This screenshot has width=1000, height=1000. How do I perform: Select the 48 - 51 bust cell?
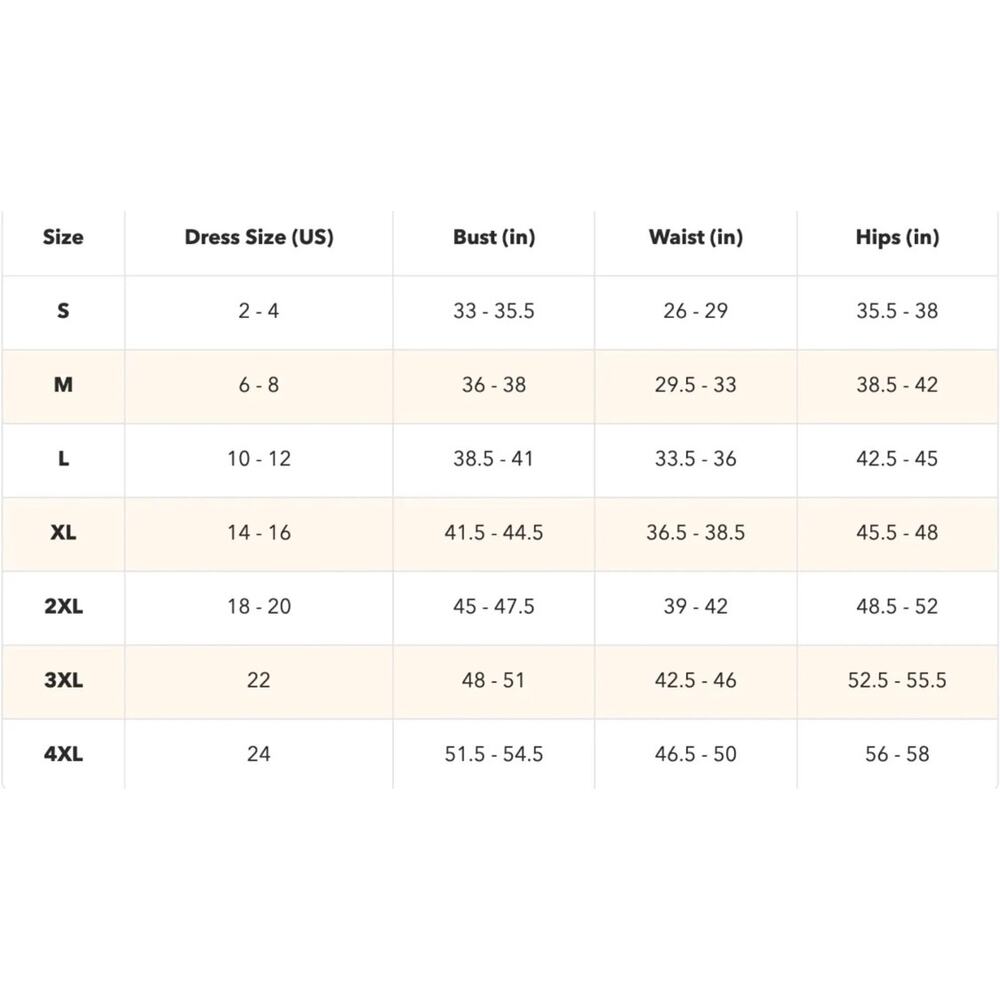pyautogui.click(x=494, y=680)
